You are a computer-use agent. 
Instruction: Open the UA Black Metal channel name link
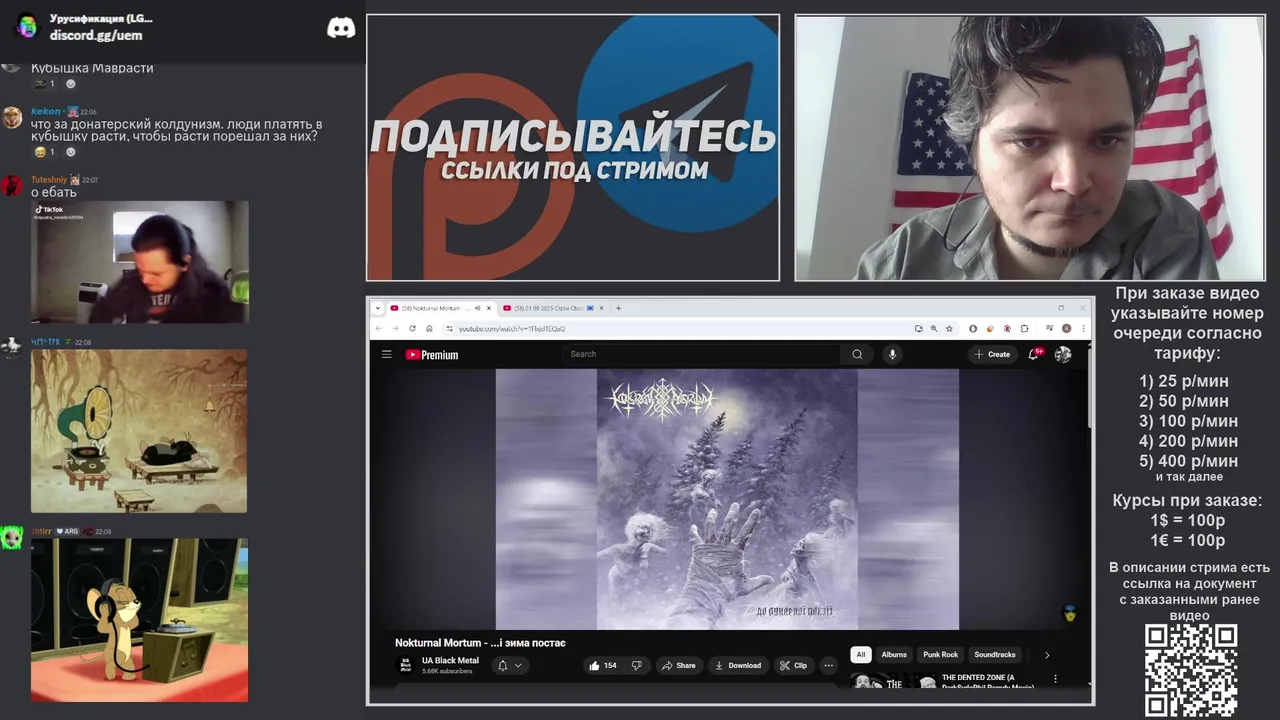click(450, 661)
